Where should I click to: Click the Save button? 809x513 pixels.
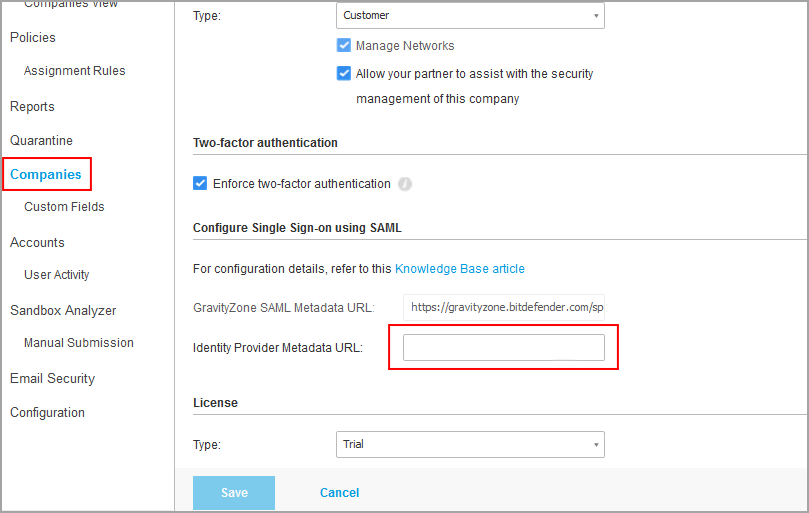[x=234, y=493]
